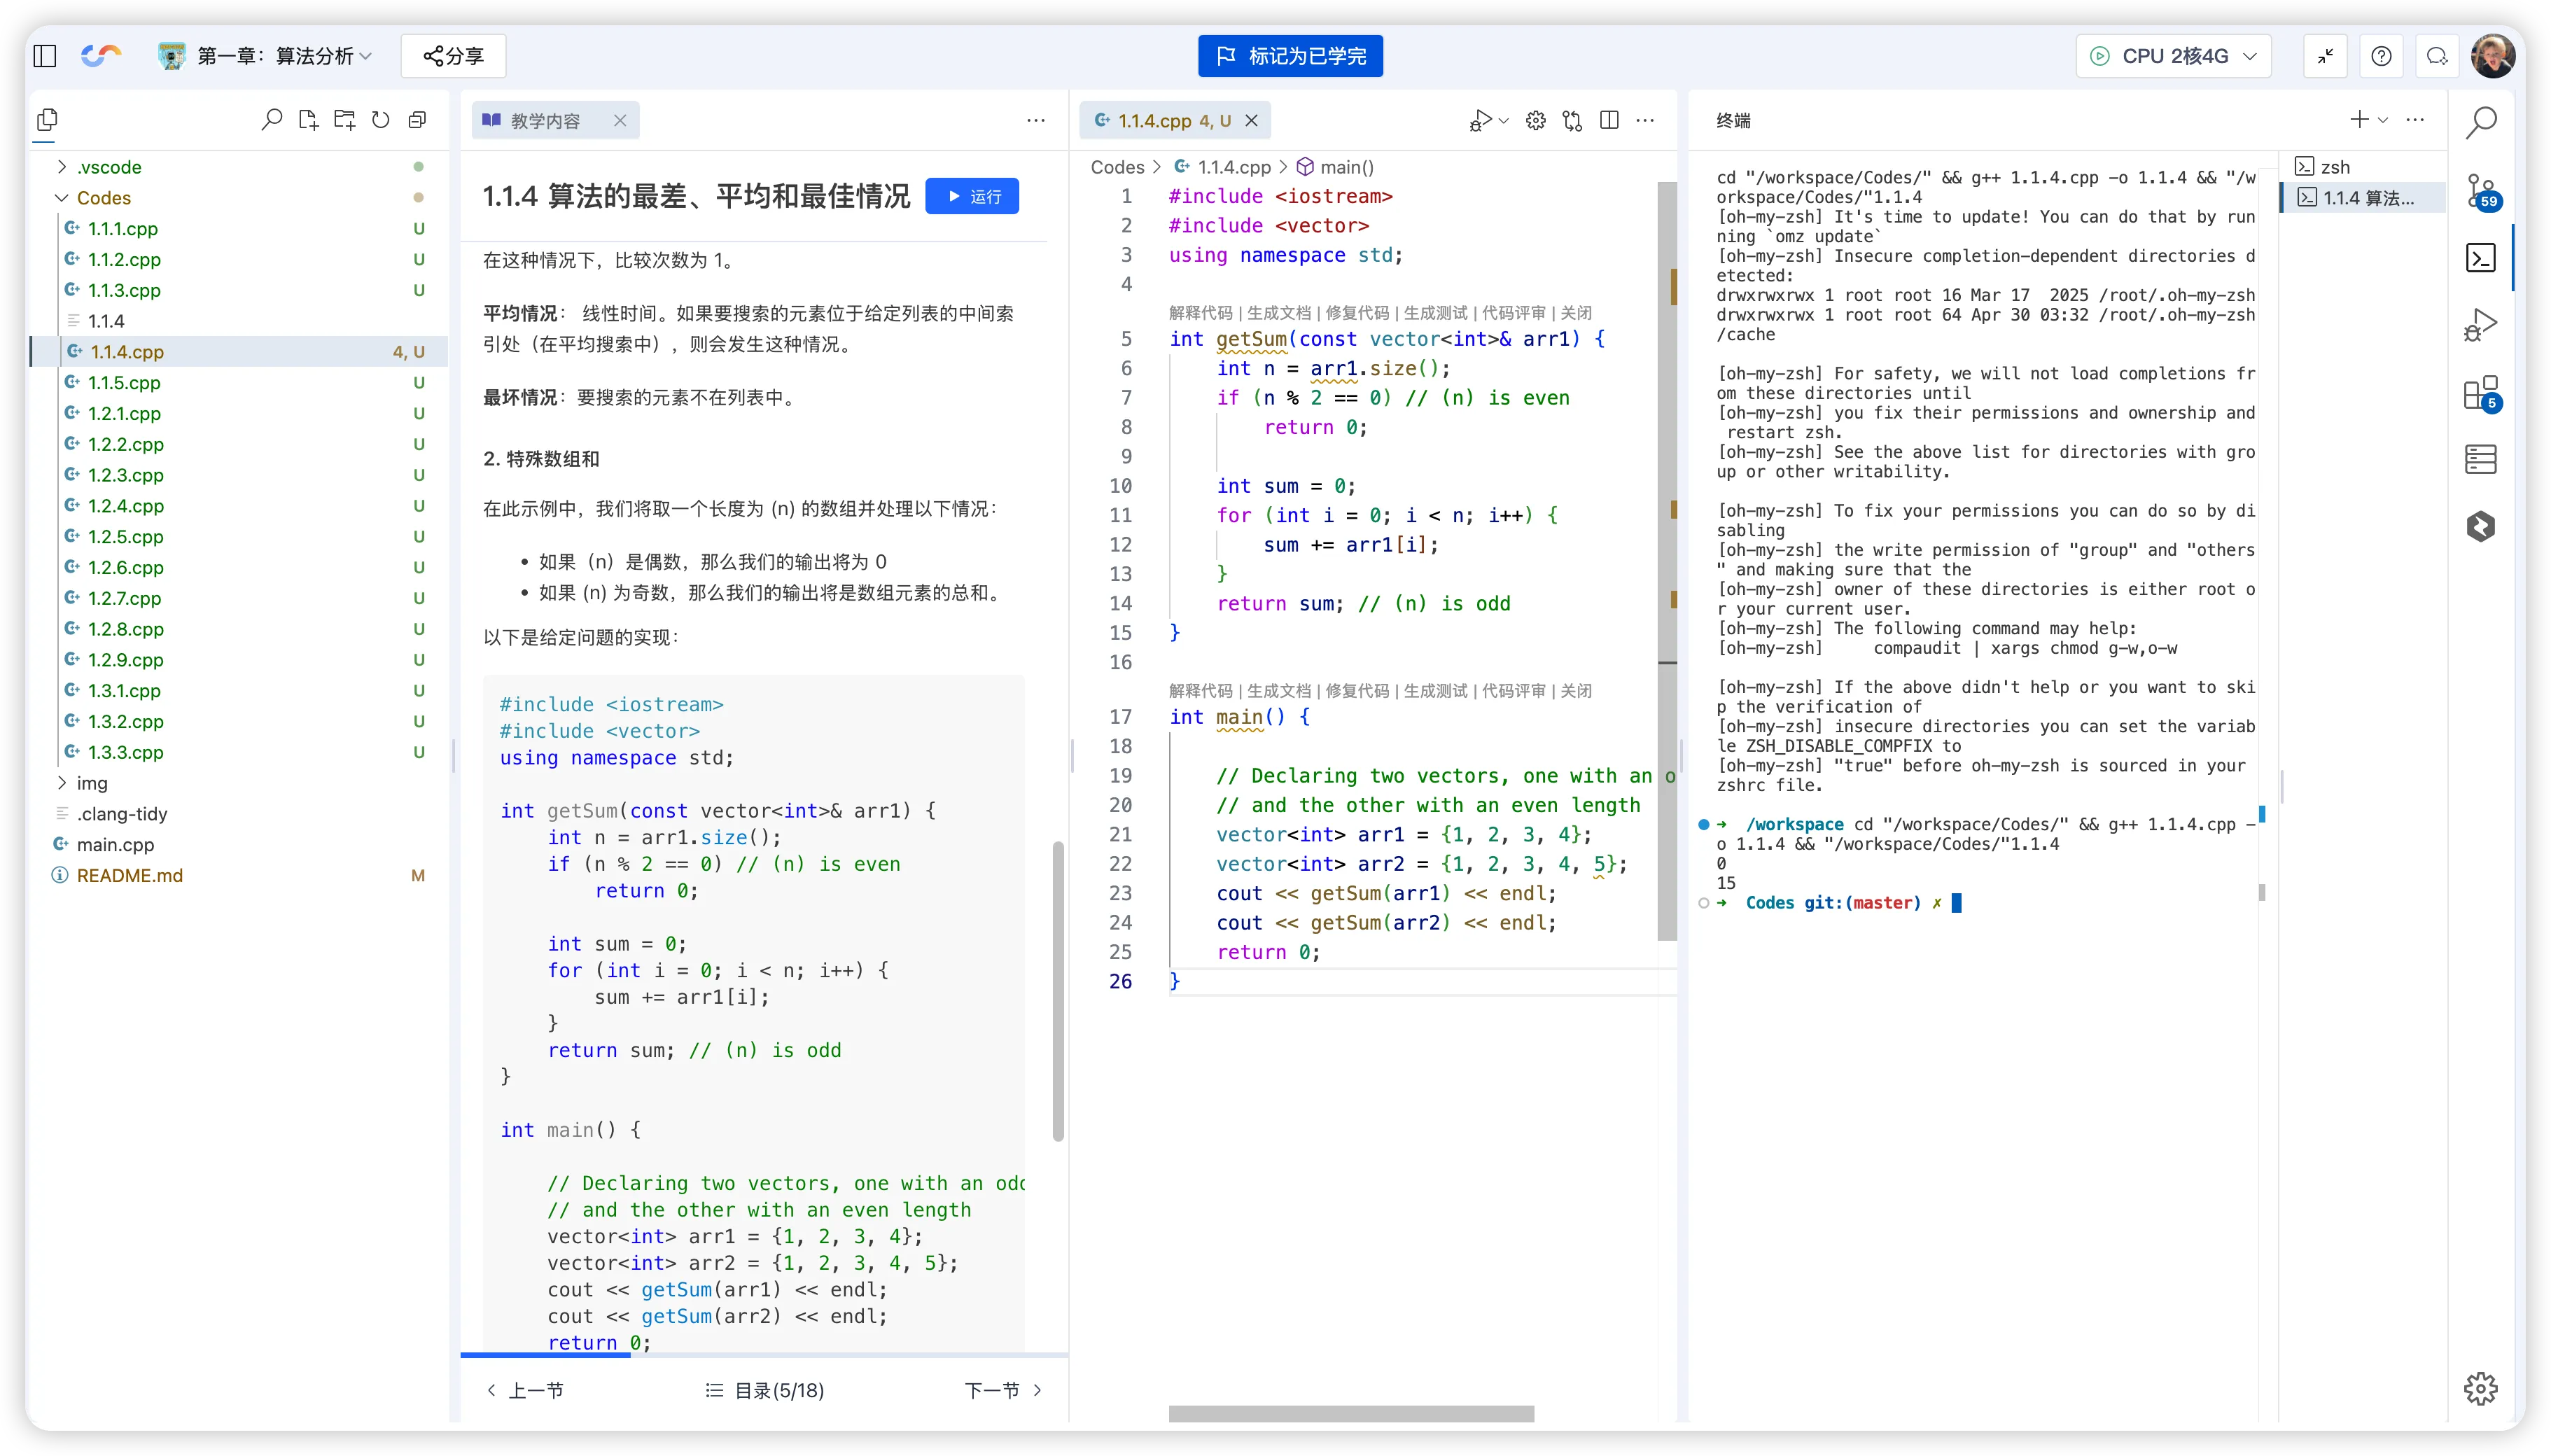Select the zsh terminal entry
Viewport: 2551px width, 1456px height.
2335,167
